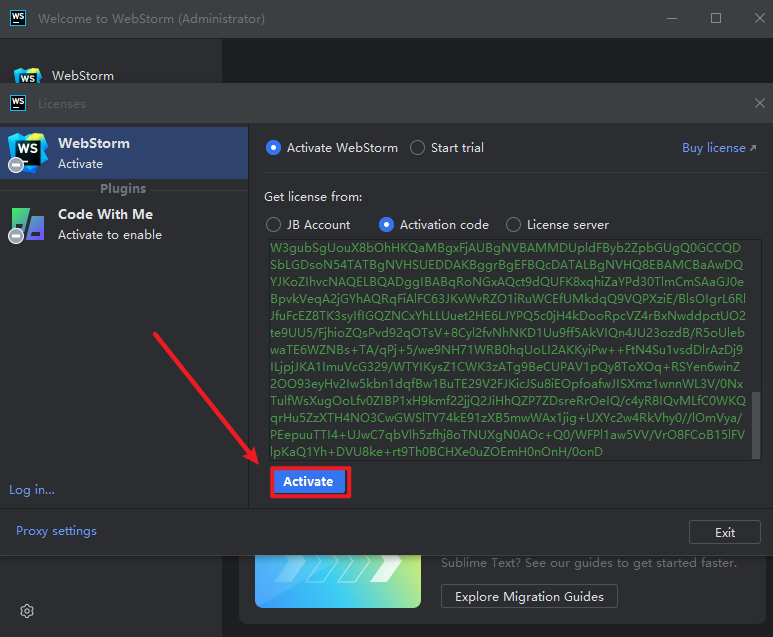Choose Activation code radio option
Screen dimensions: 773x637
[386, 225]
